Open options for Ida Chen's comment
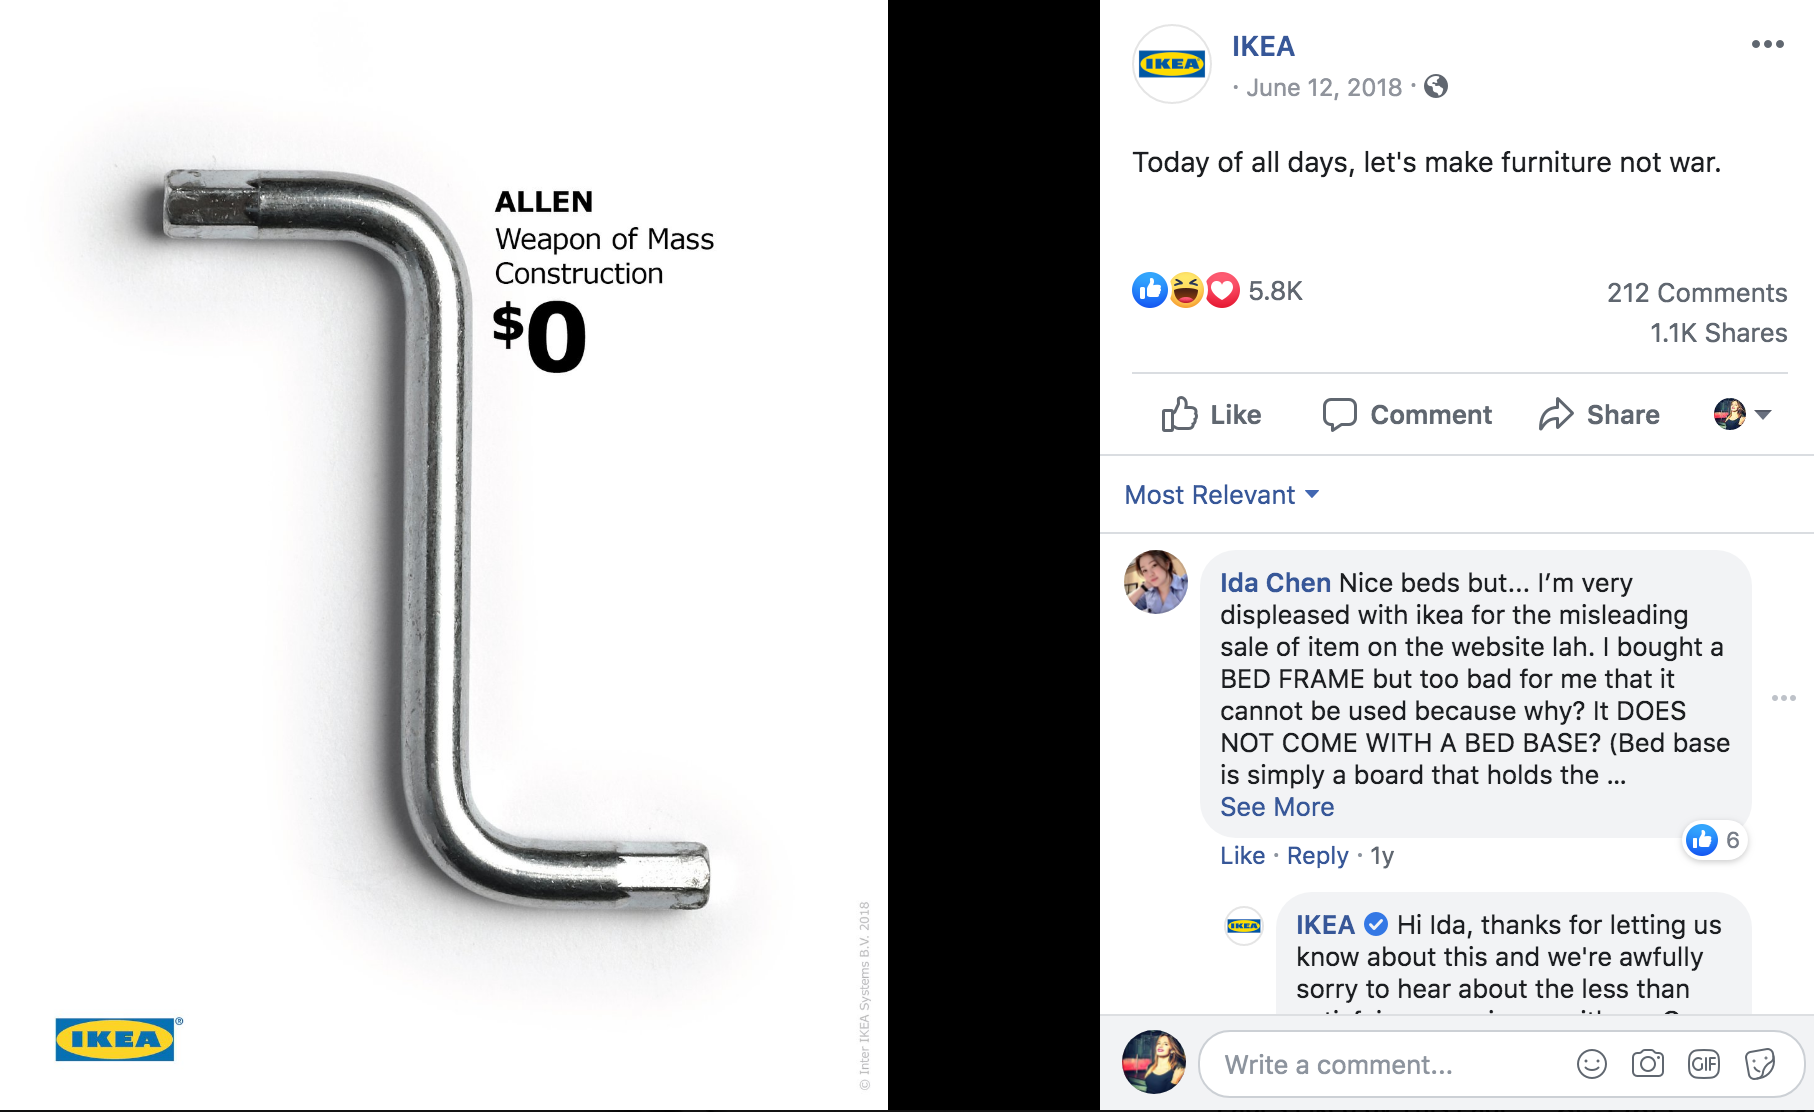Viewport: 1814px width, 1112px height. 1783,698
